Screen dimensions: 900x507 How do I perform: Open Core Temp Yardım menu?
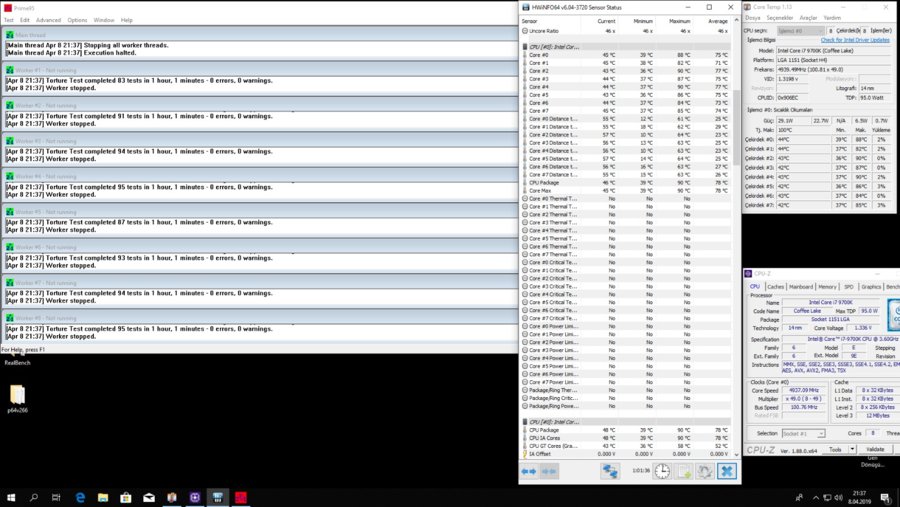coord(832,18)
